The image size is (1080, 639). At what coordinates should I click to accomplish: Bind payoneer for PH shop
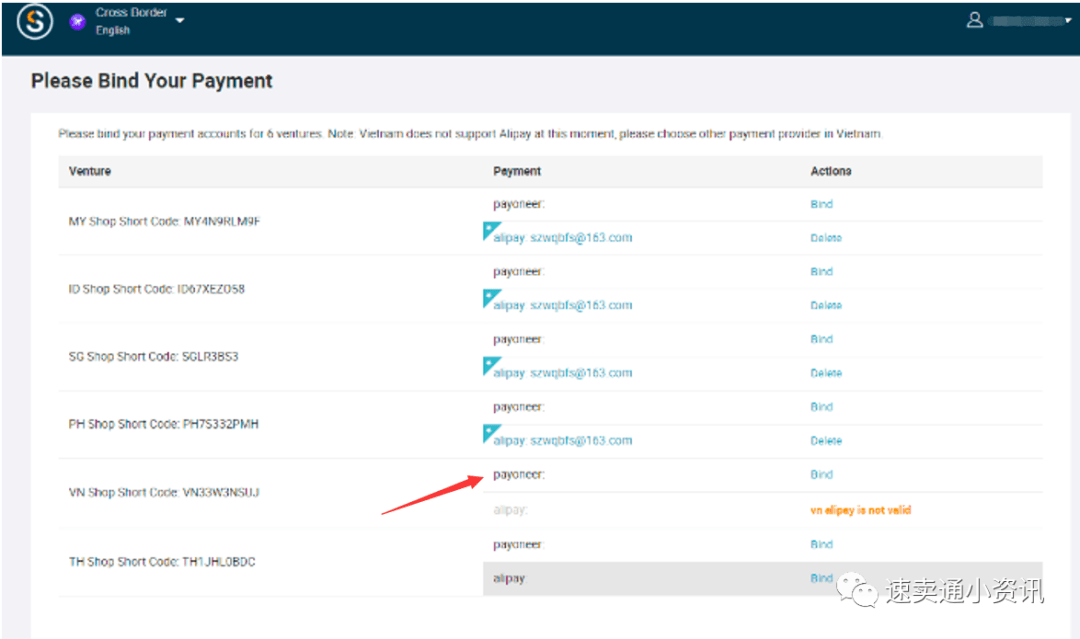[821, 406]
